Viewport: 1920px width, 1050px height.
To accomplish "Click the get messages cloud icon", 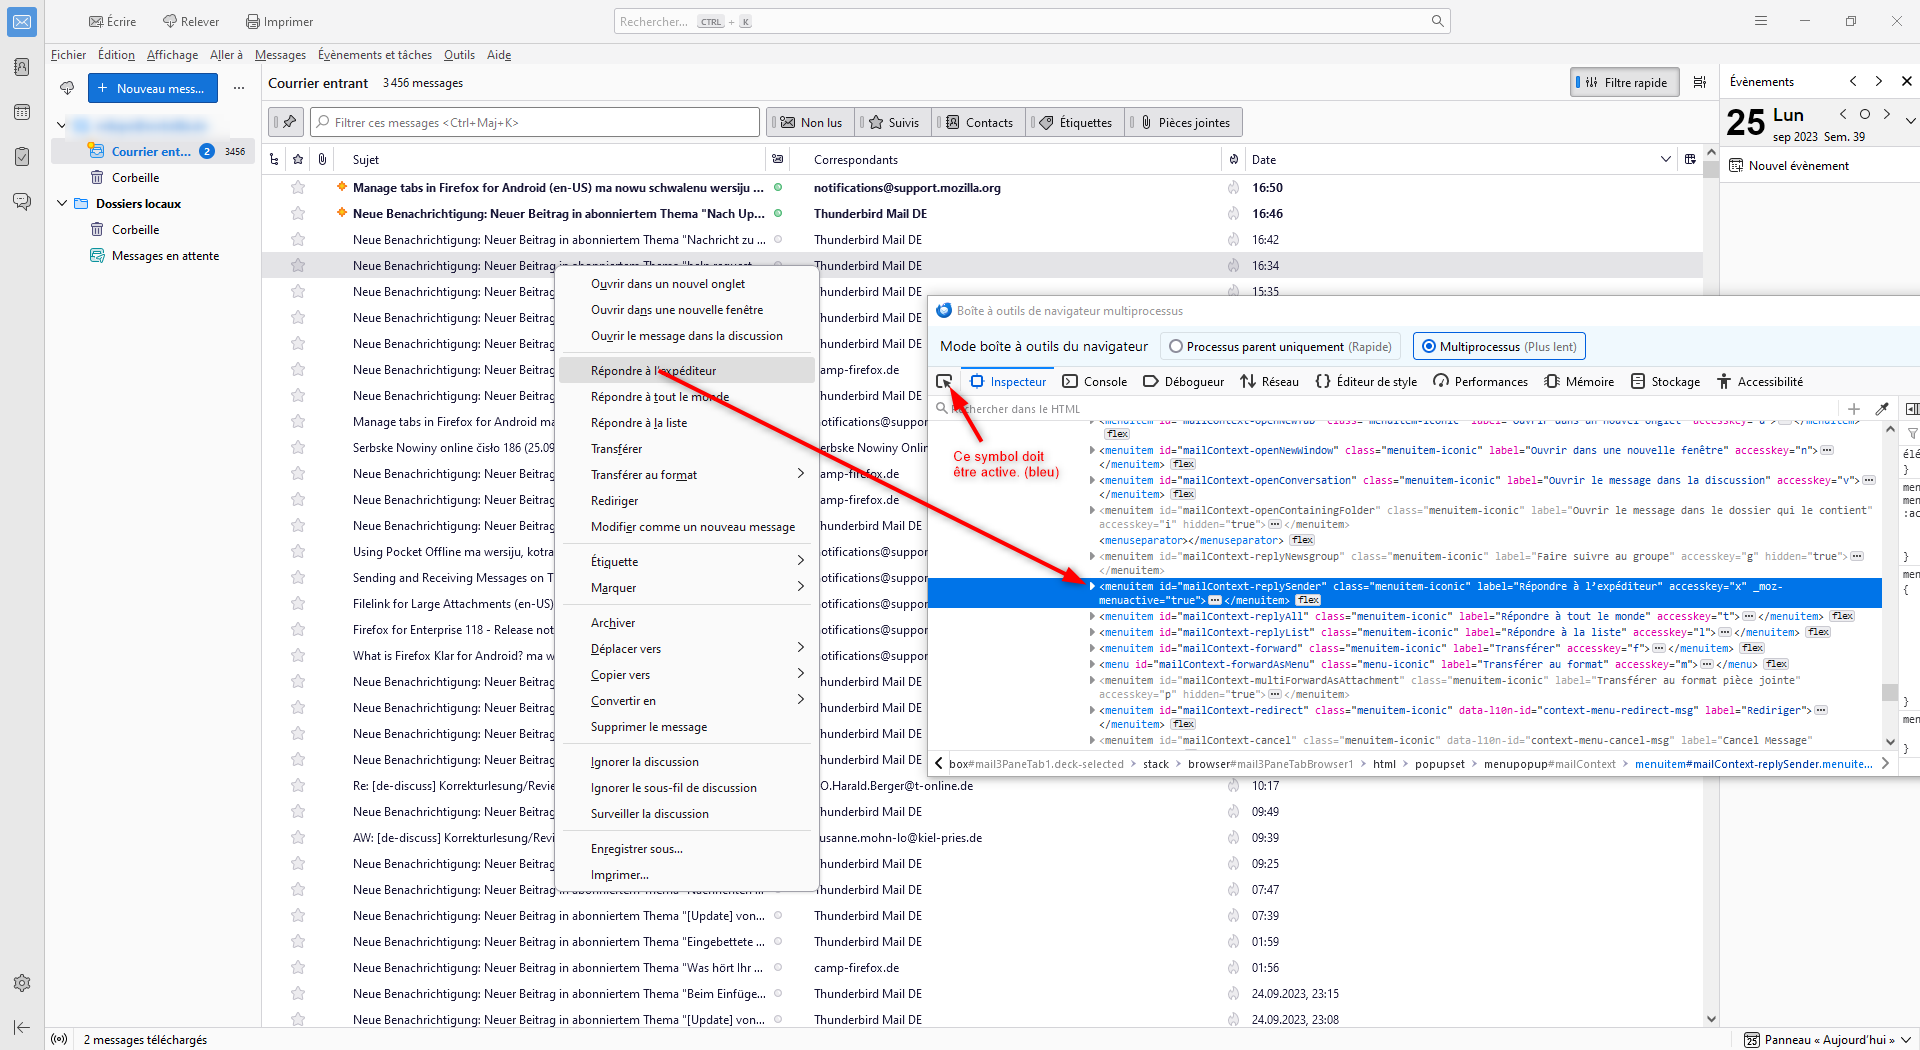I will [67, 88].
